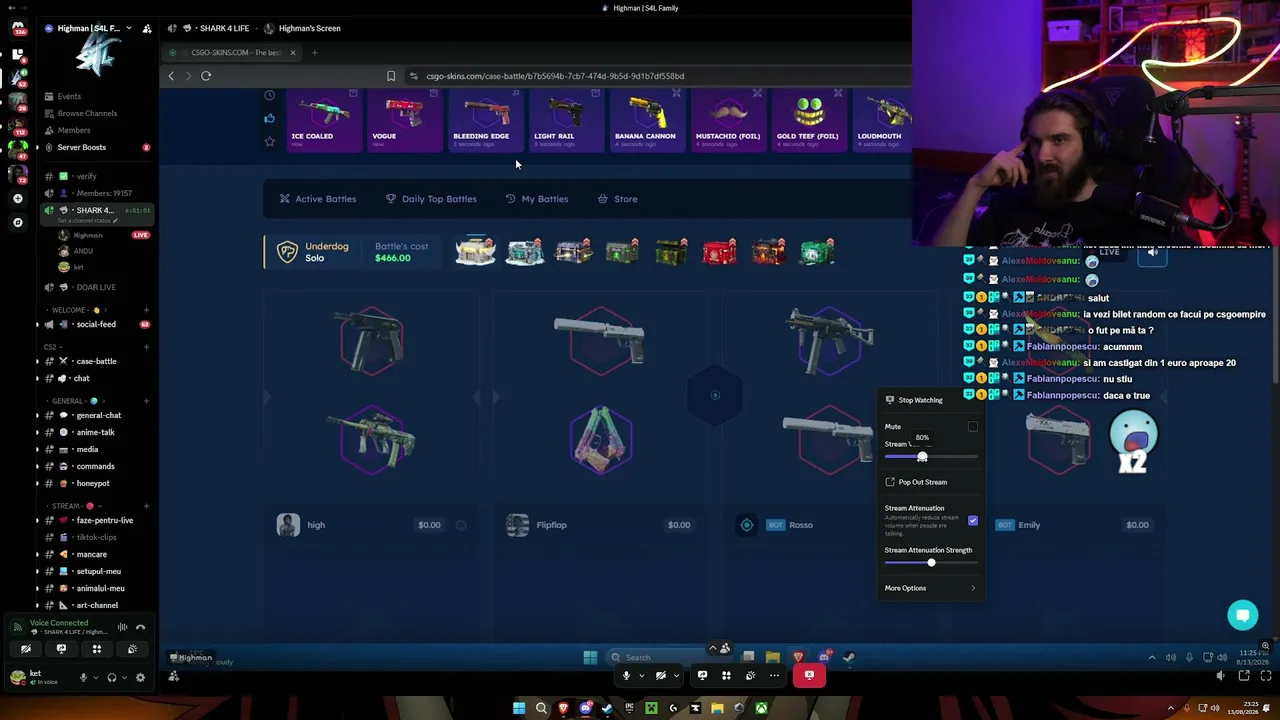Open the Store tab

pos(617,199)
